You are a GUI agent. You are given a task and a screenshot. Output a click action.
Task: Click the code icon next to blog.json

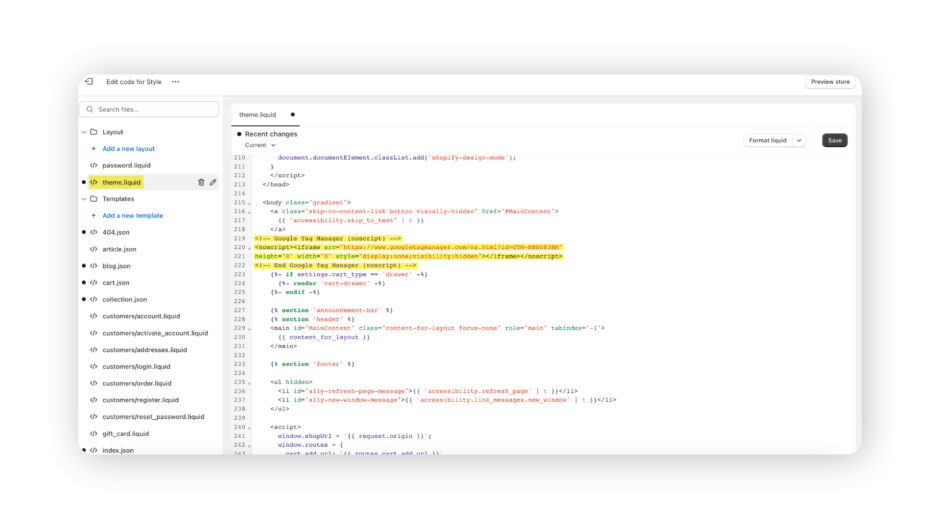point(94,266)
